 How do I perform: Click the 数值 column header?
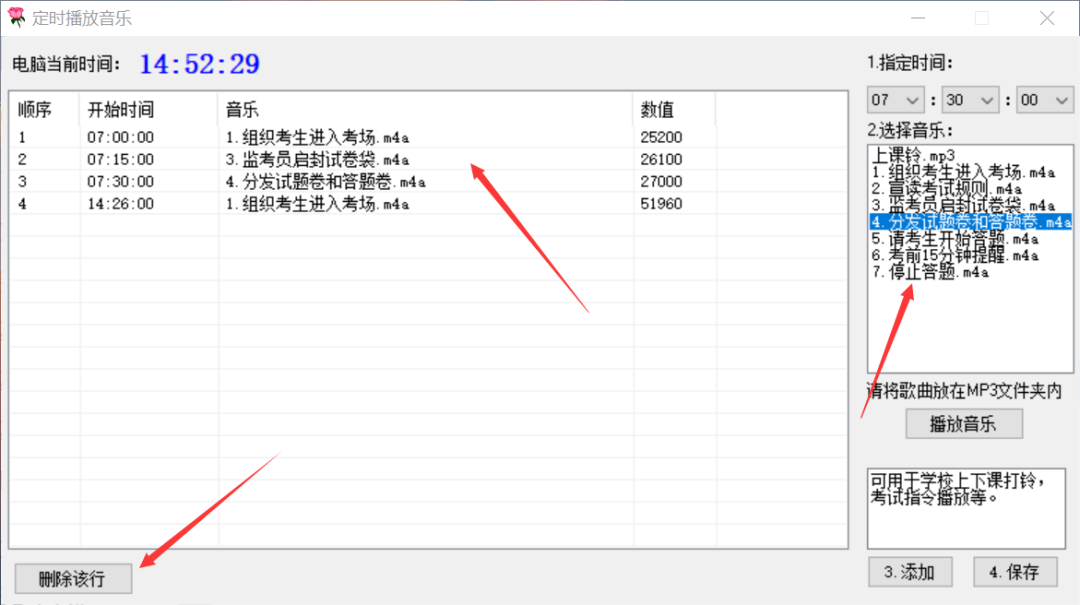click(674, 110)
